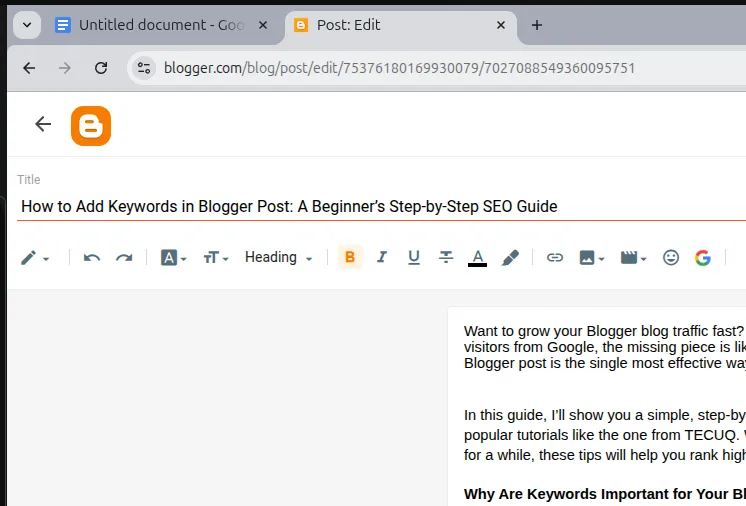Insert or edit a link

click(555, 258)
